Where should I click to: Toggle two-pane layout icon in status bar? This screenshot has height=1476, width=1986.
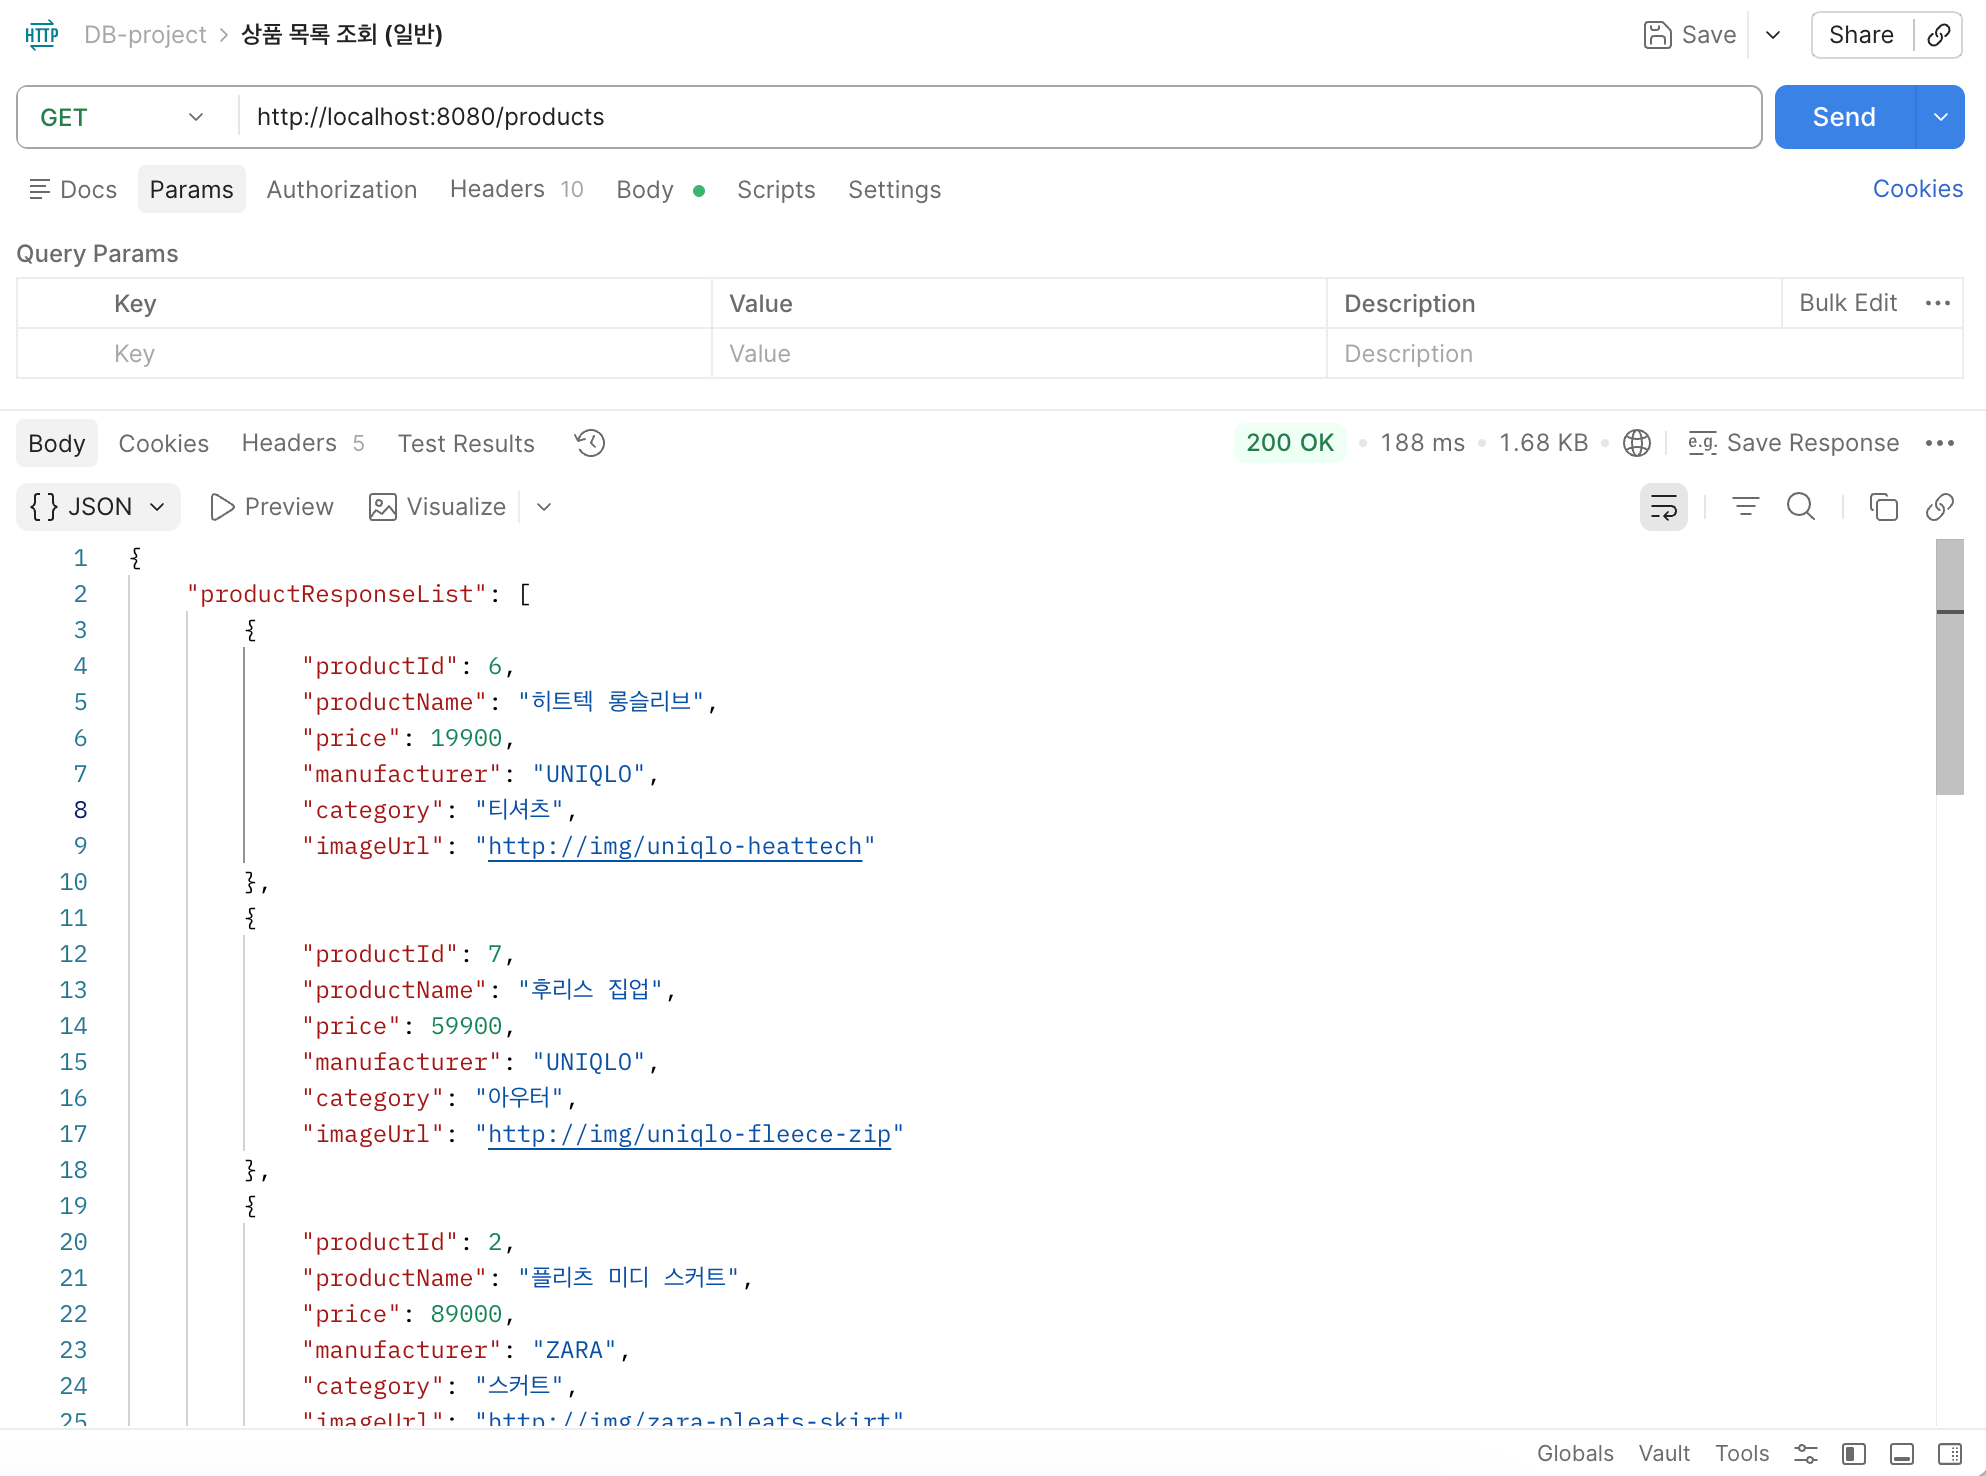1854,1454
